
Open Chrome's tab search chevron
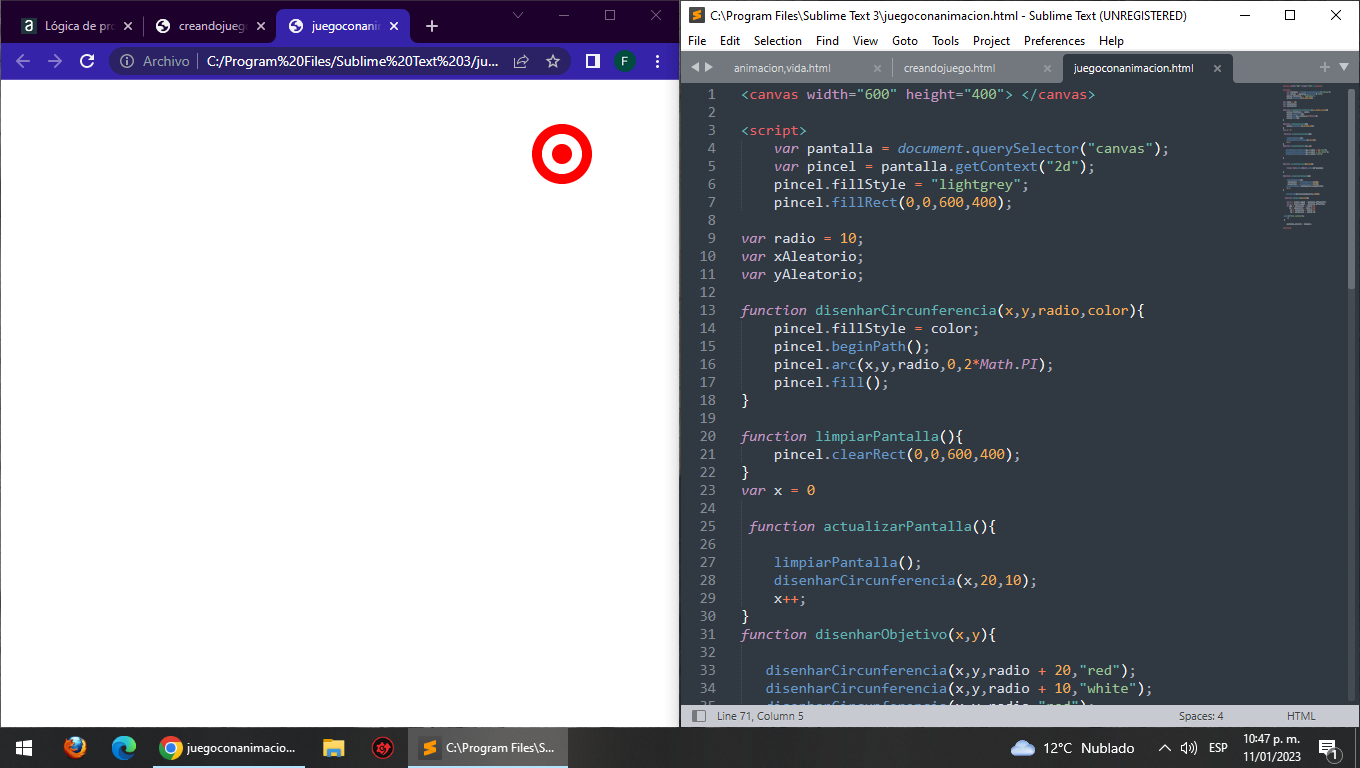pyautogui.click(x=518, y=15)
